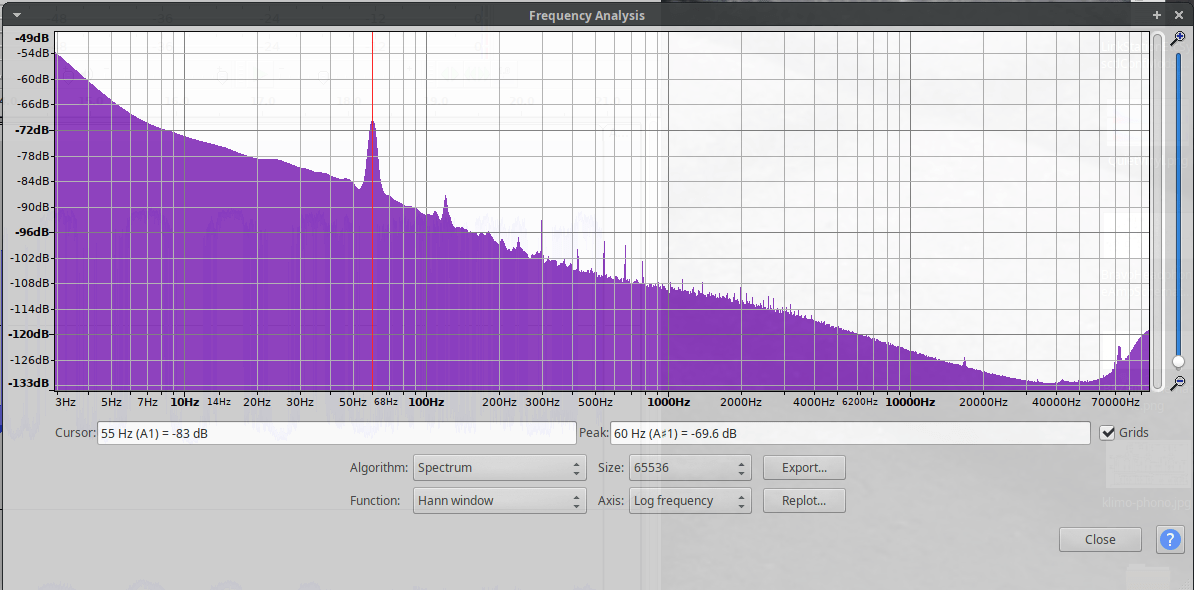Image resolution: width=1194 pixels, height=590 pixels.
Task: Click the Replot... button
Action: pyautogui.click(x=804, y=501)
